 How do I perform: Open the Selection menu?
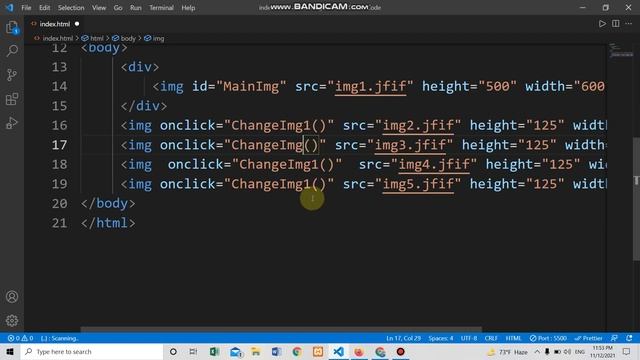coord(71,8)
